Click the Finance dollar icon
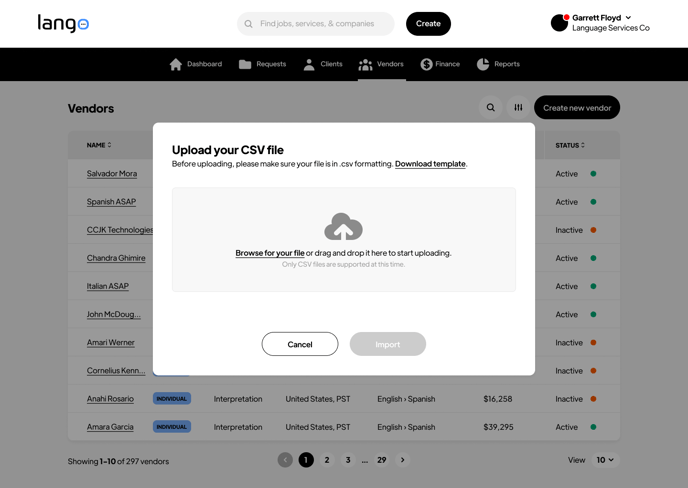The image size is (688, 488). pyautogui.click(x=426, y=64)
